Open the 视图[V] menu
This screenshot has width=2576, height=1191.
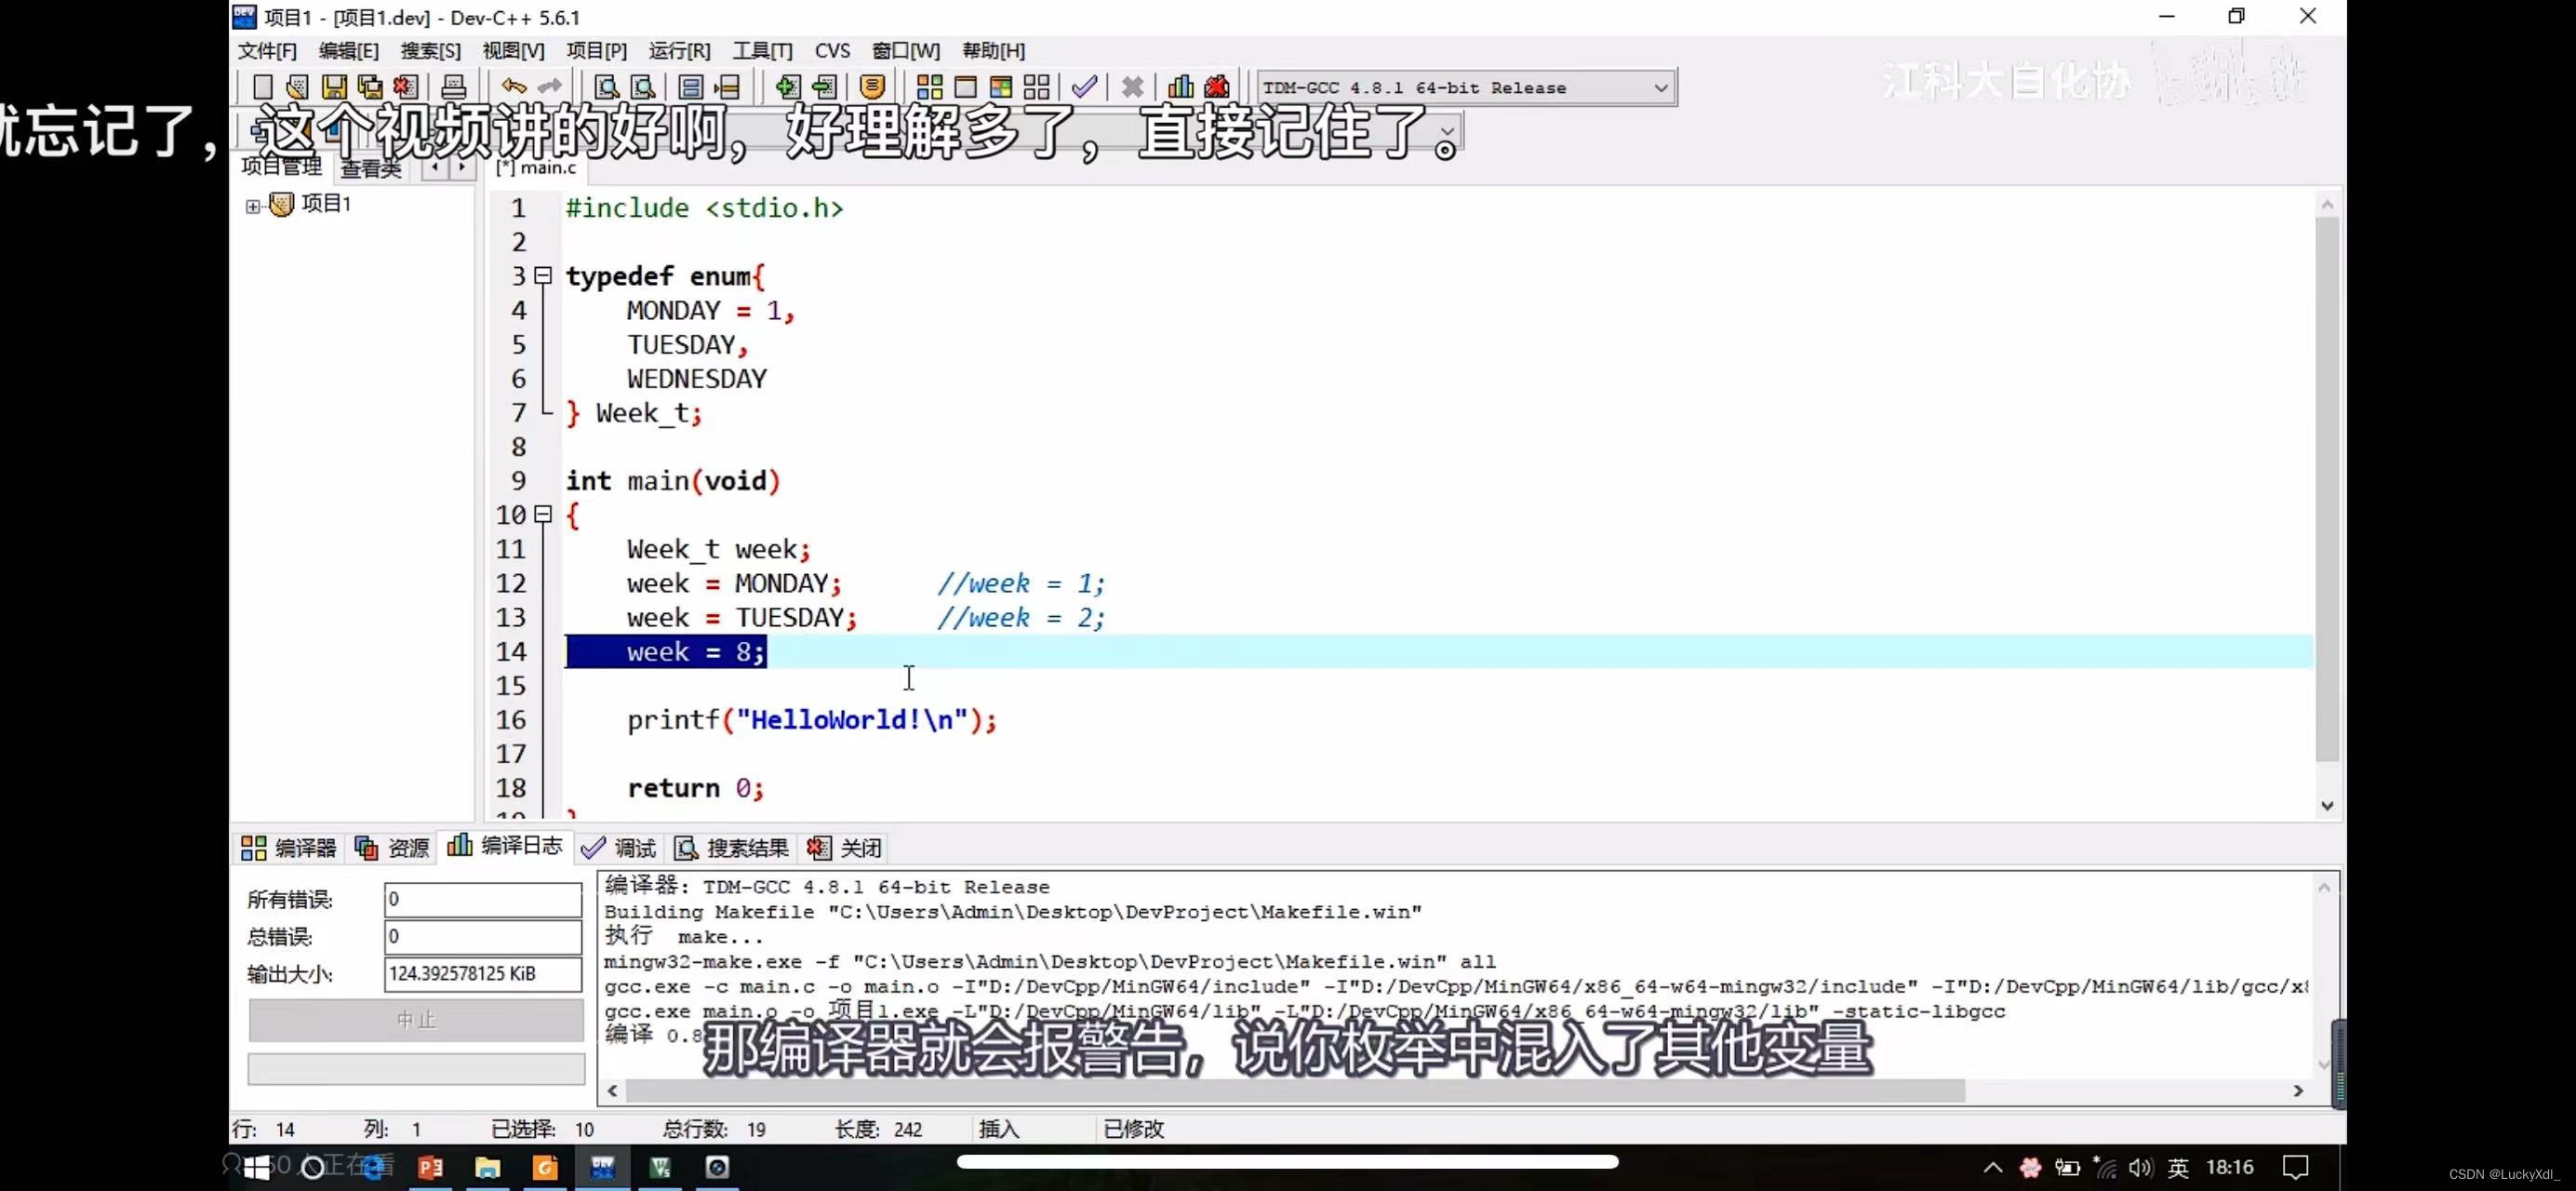point(513,50)
